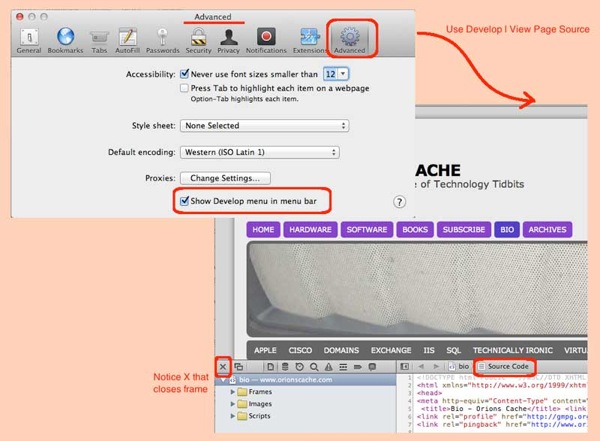This screenshot has width=600, height=441.
Task: Open the HOME page tab
Action: point(263,229)
